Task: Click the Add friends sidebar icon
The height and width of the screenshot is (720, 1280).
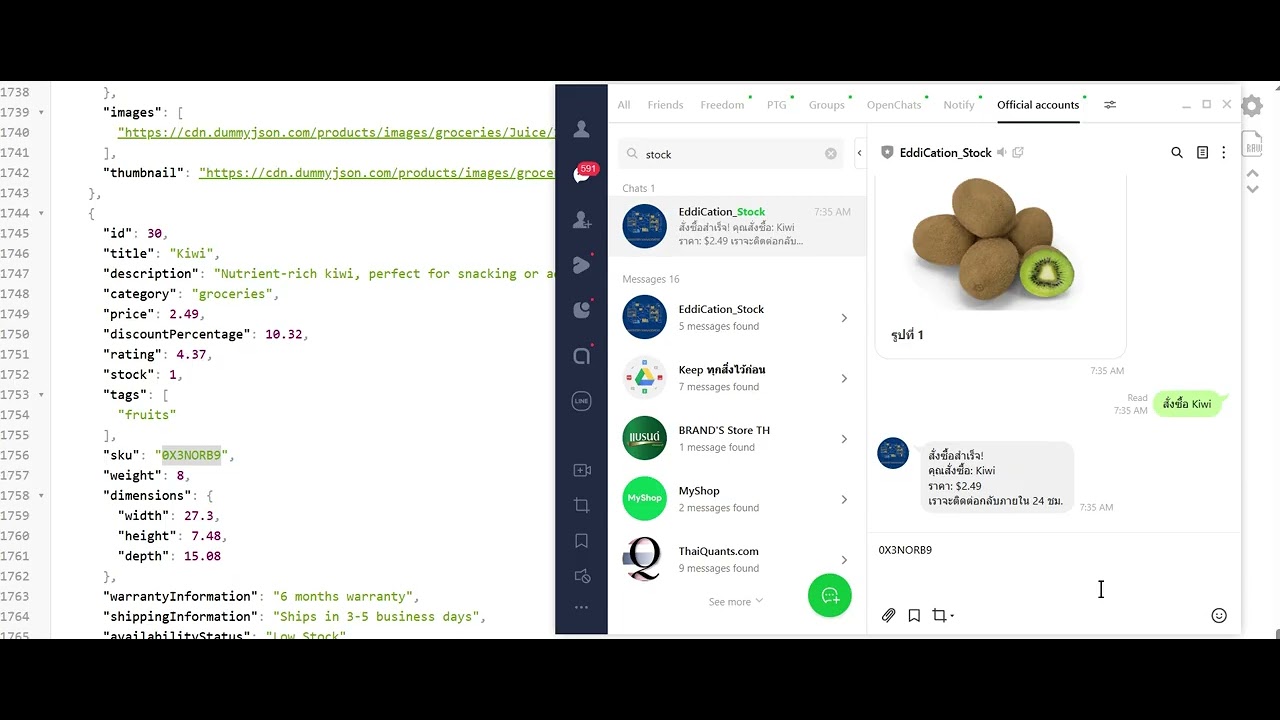Action: (x=582, y=220)
